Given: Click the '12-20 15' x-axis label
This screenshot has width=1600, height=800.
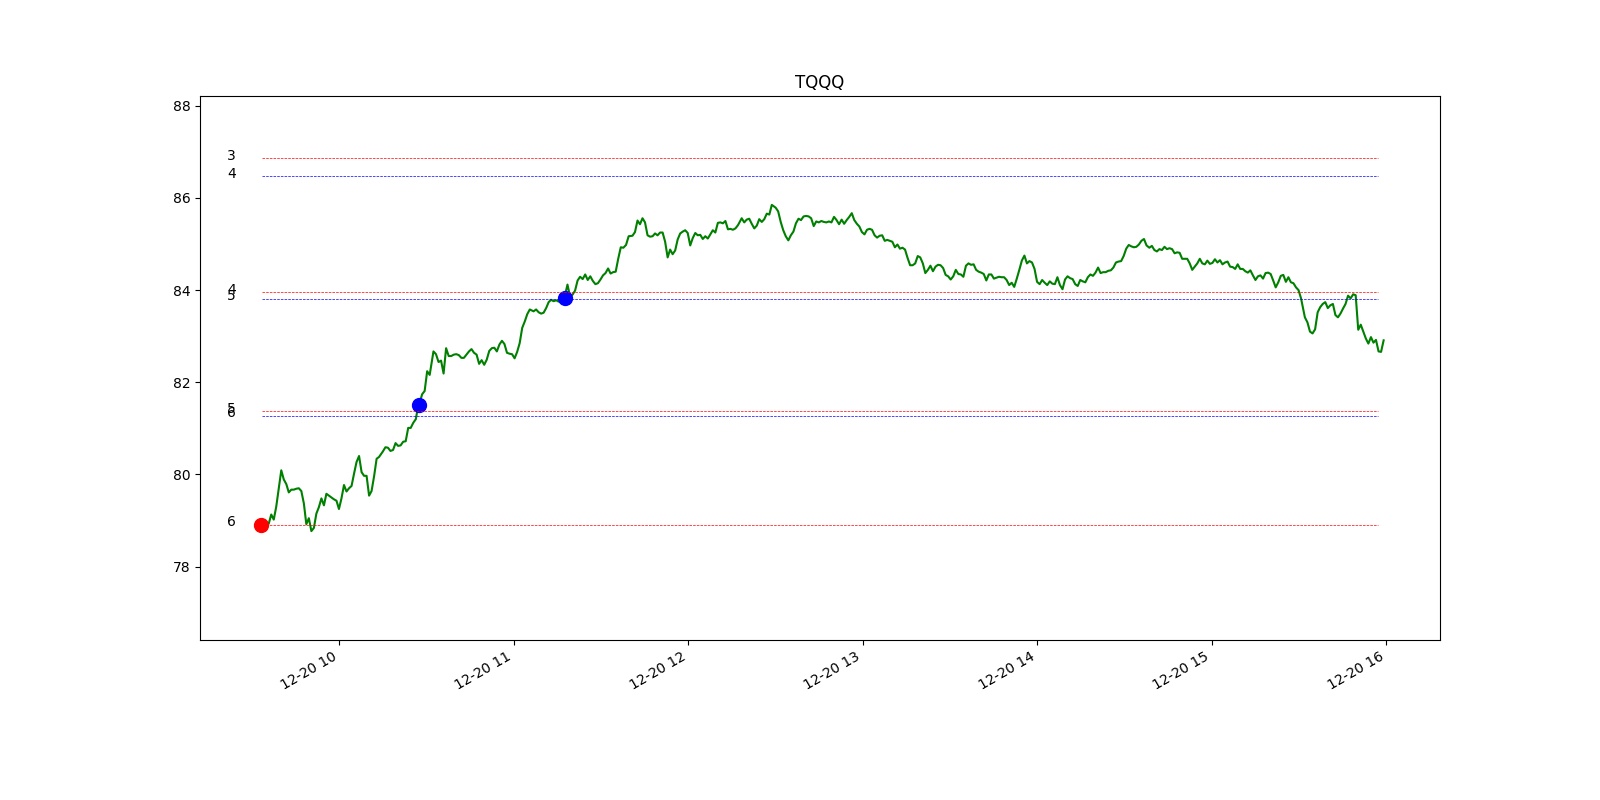Looking at the screenshot, I should coord(1181,669).
